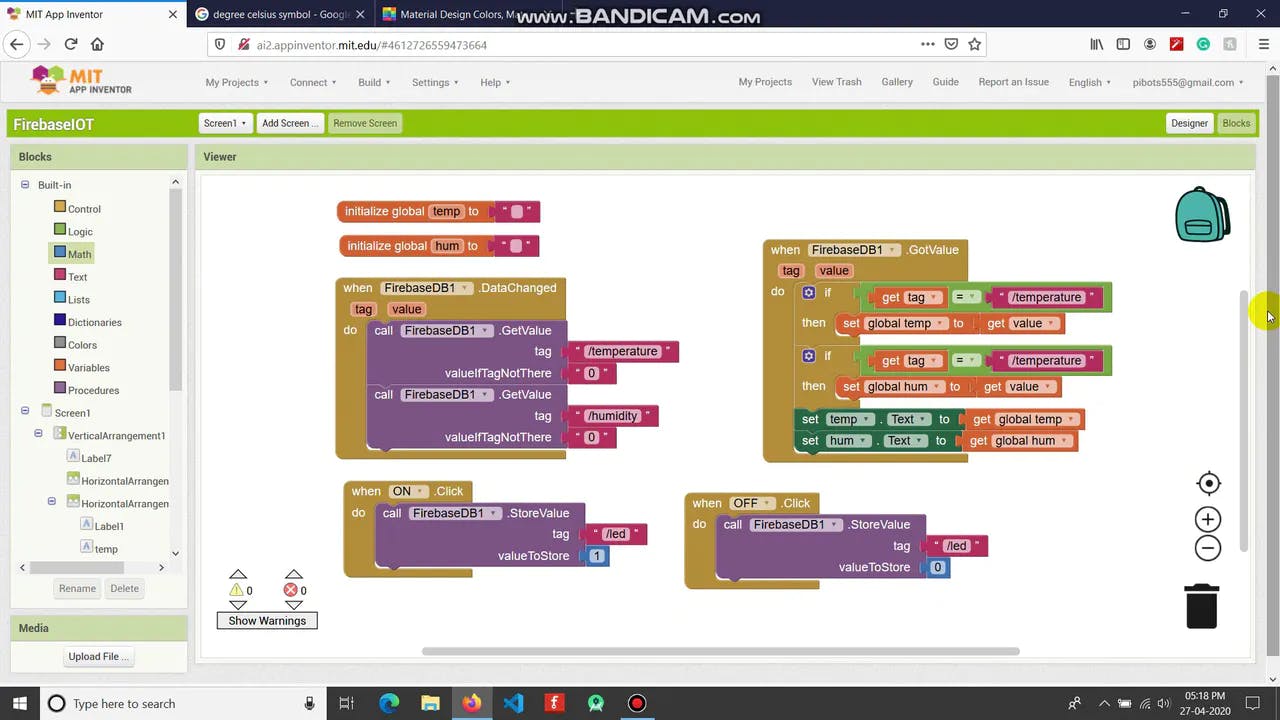Open the Screen1 screen selector dropdown

coord(224,123)
